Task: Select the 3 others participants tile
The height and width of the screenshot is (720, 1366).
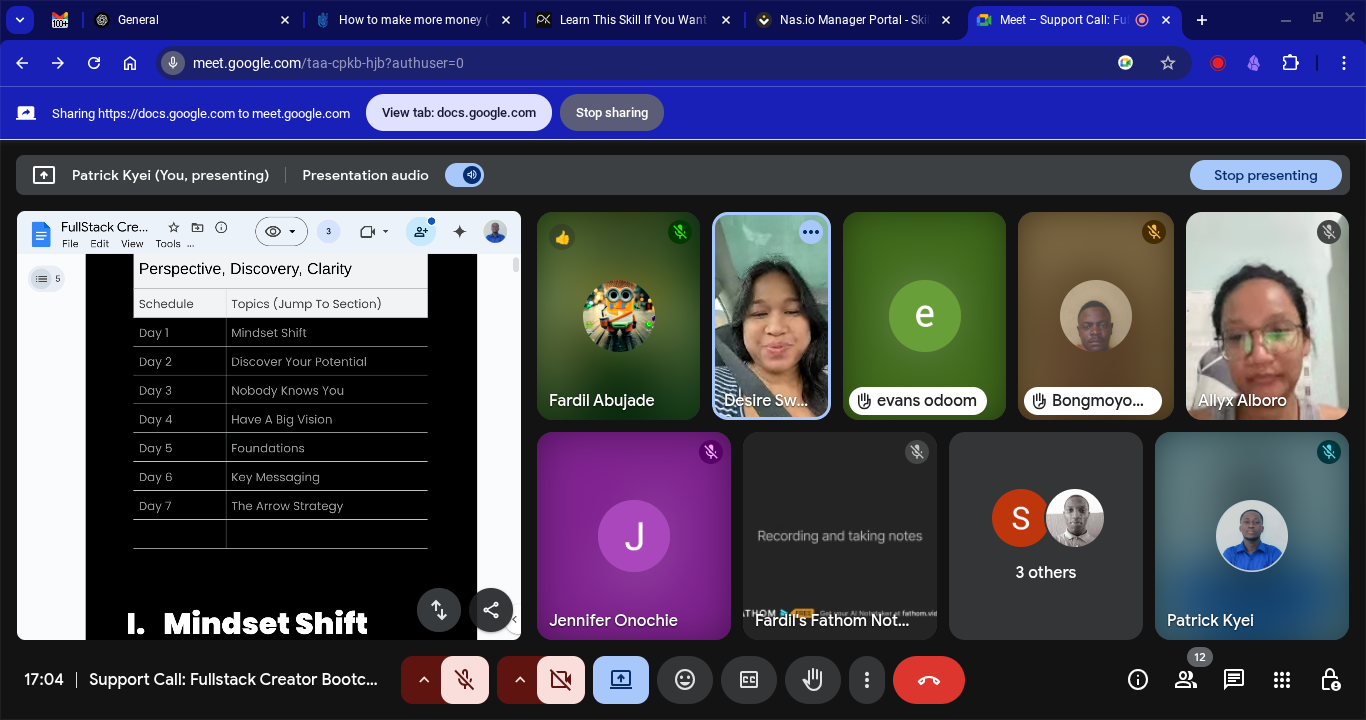Action: pos(1046,536)
